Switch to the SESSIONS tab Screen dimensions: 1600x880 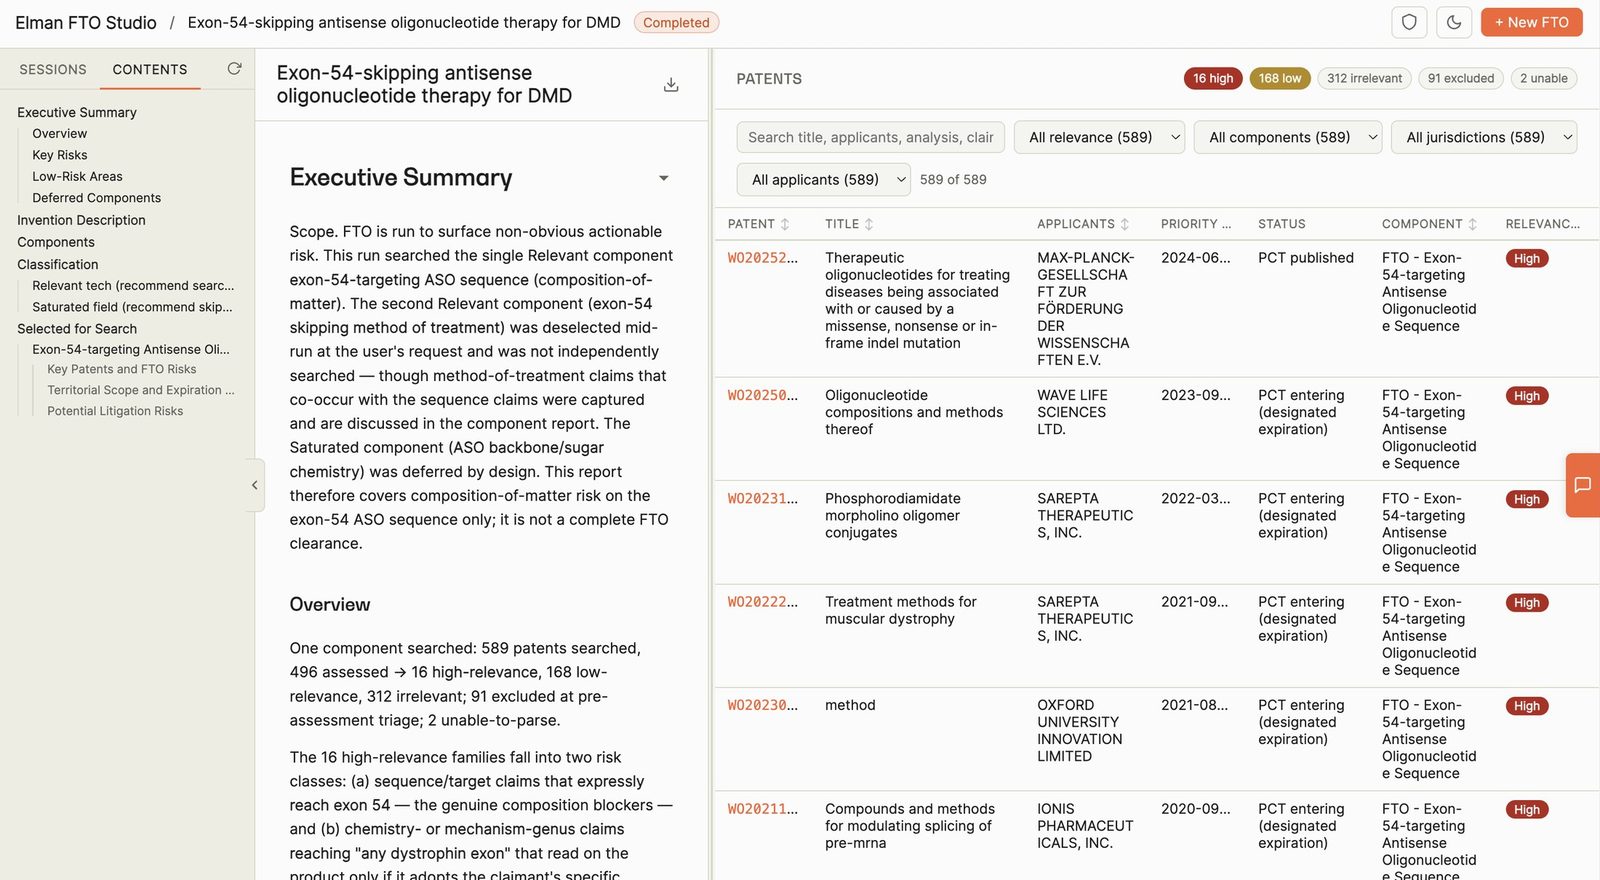53,69
